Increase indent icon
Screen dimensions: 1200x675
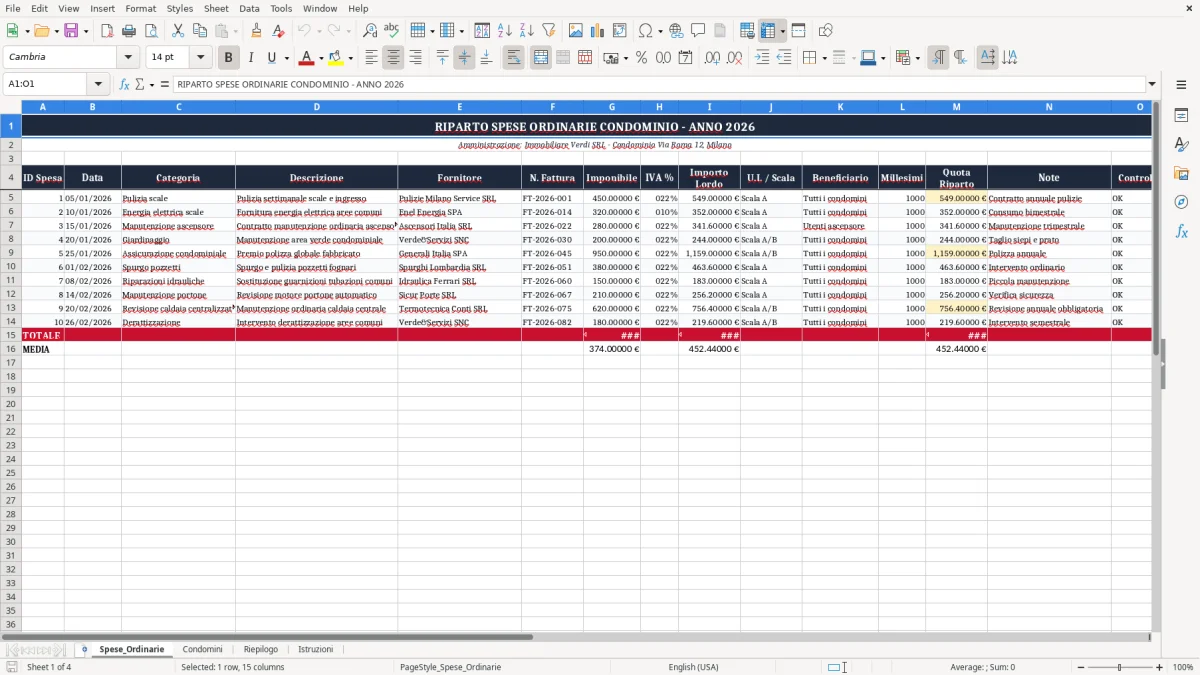pos(762,58)
